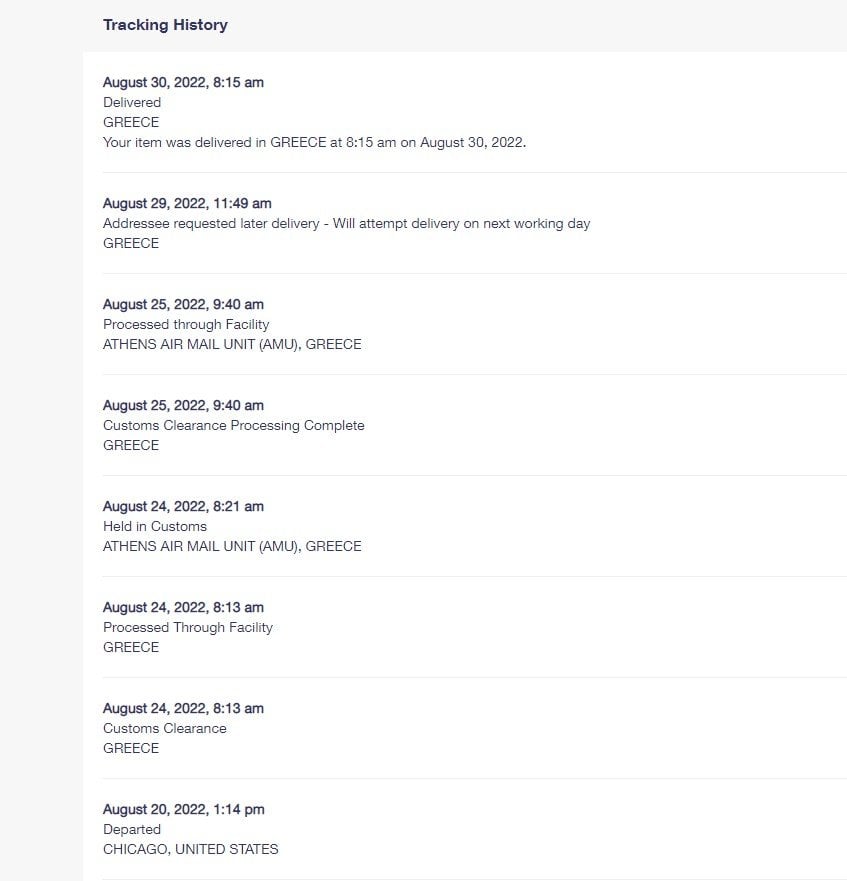Click the Processed through Facility status at Athens
Screen dimensions: 847x881
point(186,324)
